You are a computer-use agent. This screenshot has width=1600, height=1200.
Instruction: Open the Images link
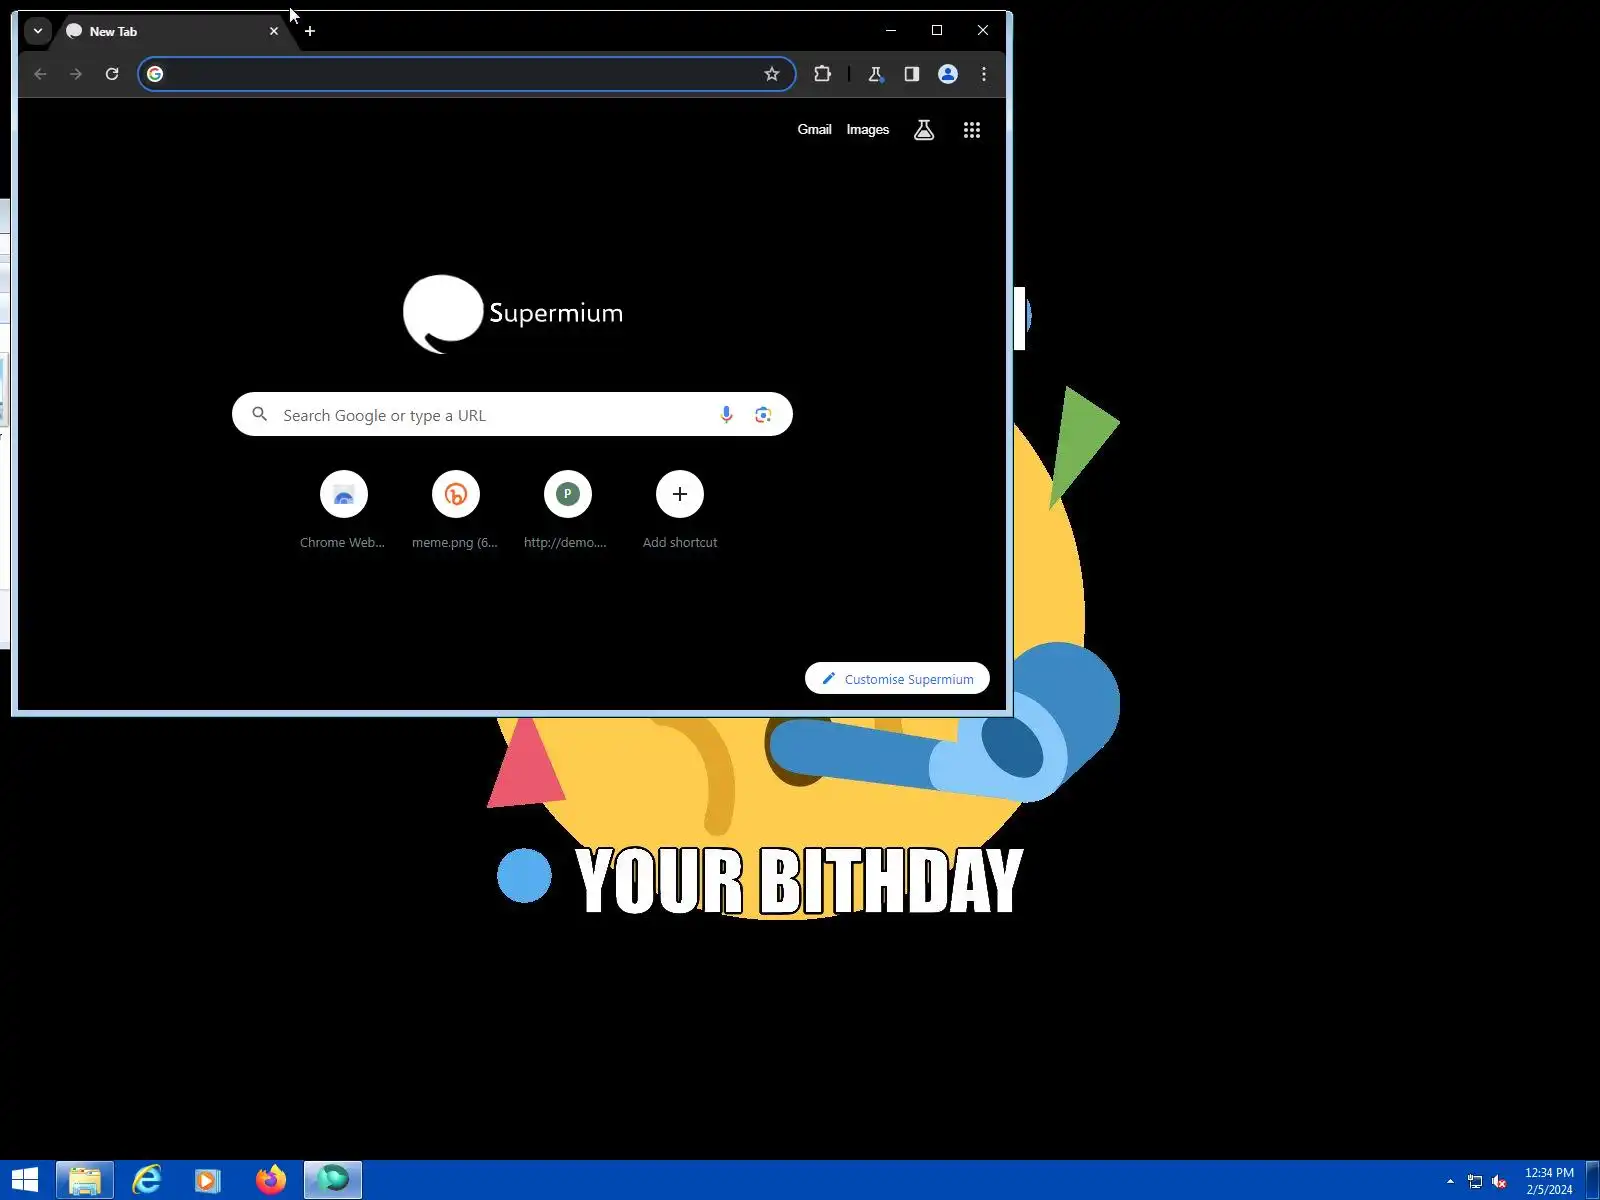point(867,129)
